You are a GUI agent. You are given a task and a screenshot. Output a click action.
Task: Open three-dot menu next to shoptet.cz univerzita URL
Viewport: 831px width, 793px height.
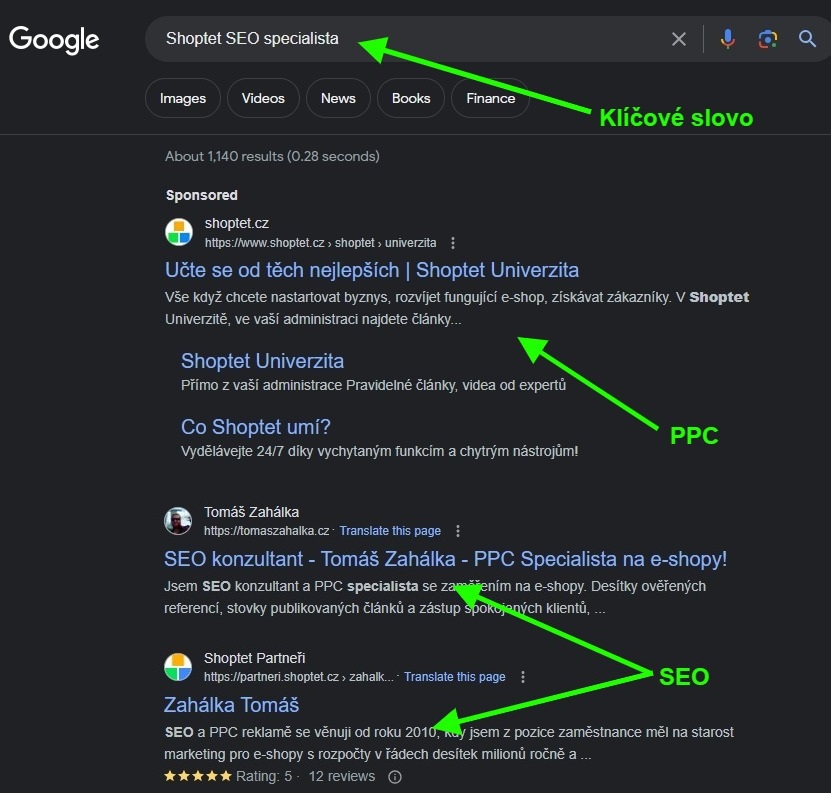pyautogui.click(x=453, y=243)
